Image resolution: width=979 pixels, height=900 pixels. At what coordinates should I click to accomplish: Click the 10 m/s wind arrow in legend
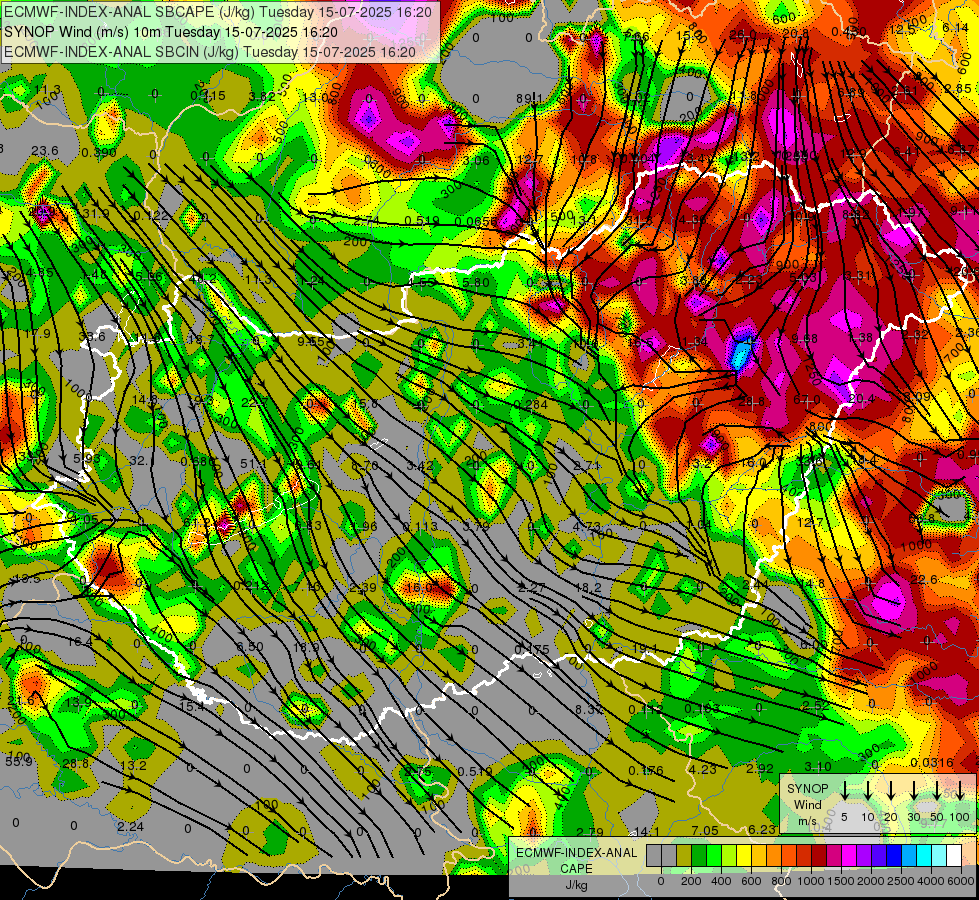[x=867, y=790]
